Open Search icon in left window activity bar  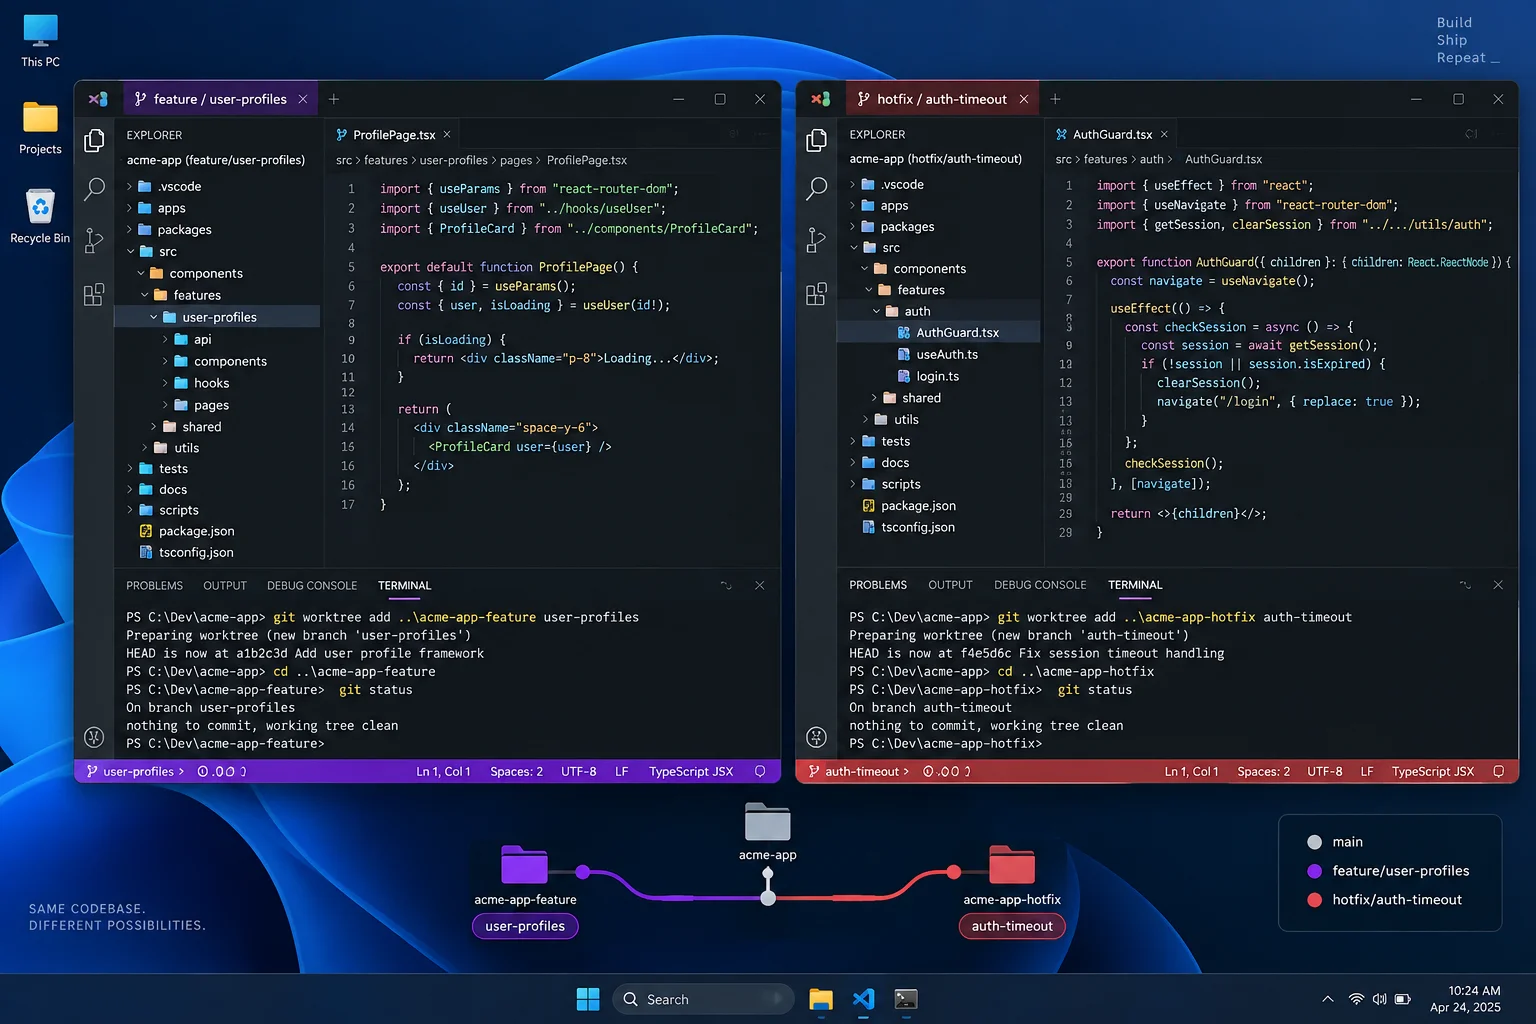pyautogui.click(x=94, y=188)
